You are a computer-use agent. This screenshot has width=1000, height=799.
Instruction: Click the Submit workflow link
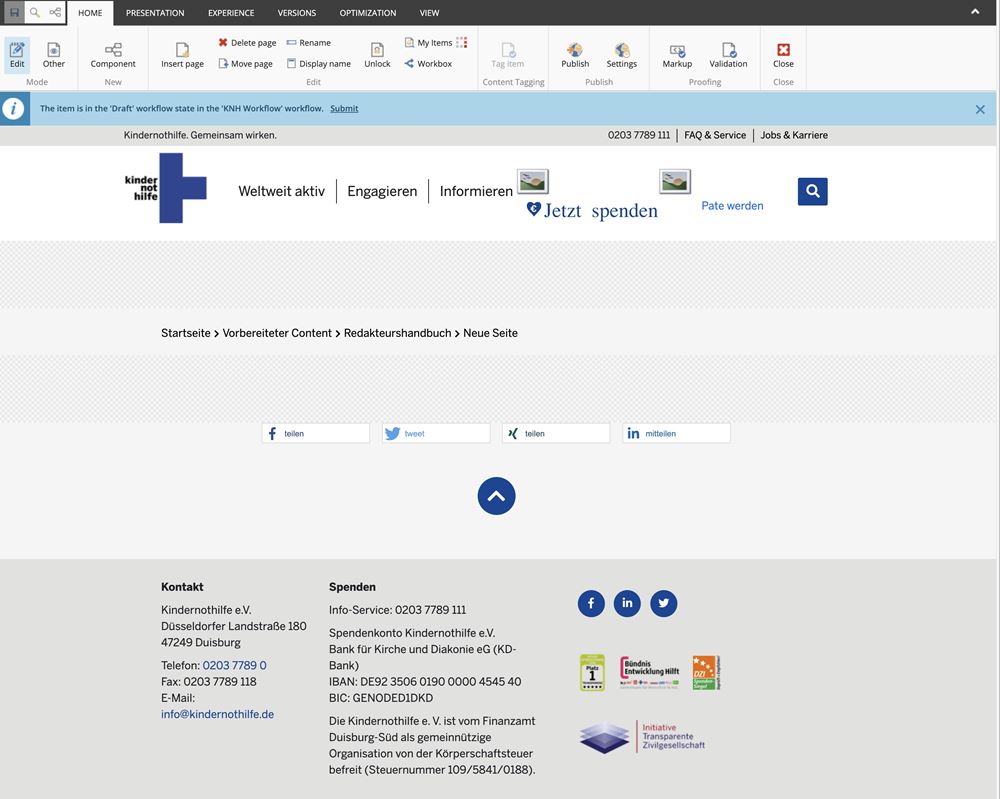pyautogui.click(x=344, y=108)
